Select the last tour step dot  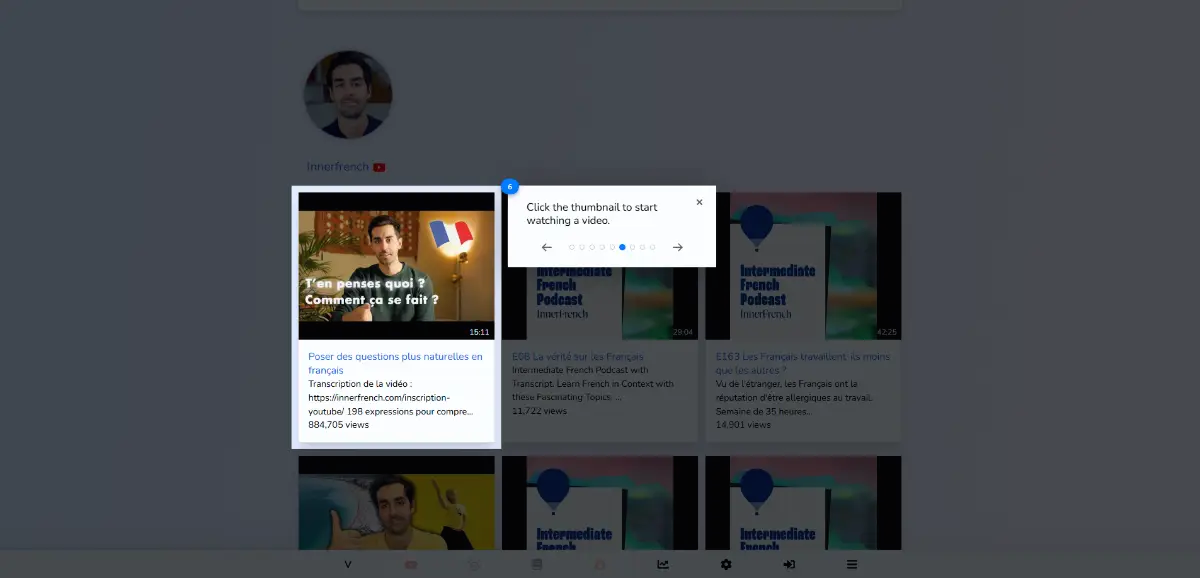[653, 247]
